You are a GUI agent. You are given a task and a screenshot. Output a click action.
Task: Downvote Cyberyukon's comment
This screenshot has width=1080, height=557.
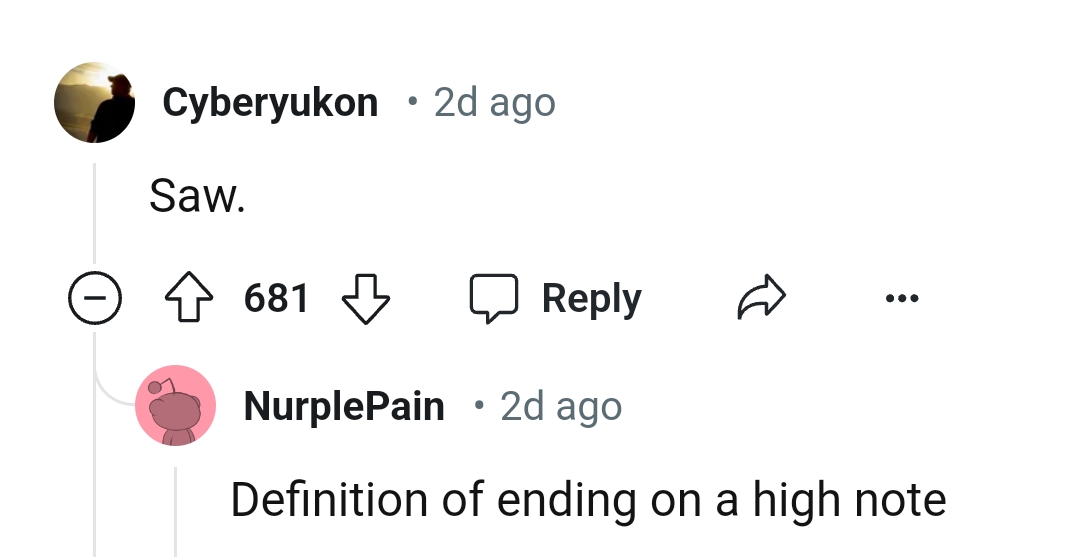pyautogui.click(x=366, y=299)
